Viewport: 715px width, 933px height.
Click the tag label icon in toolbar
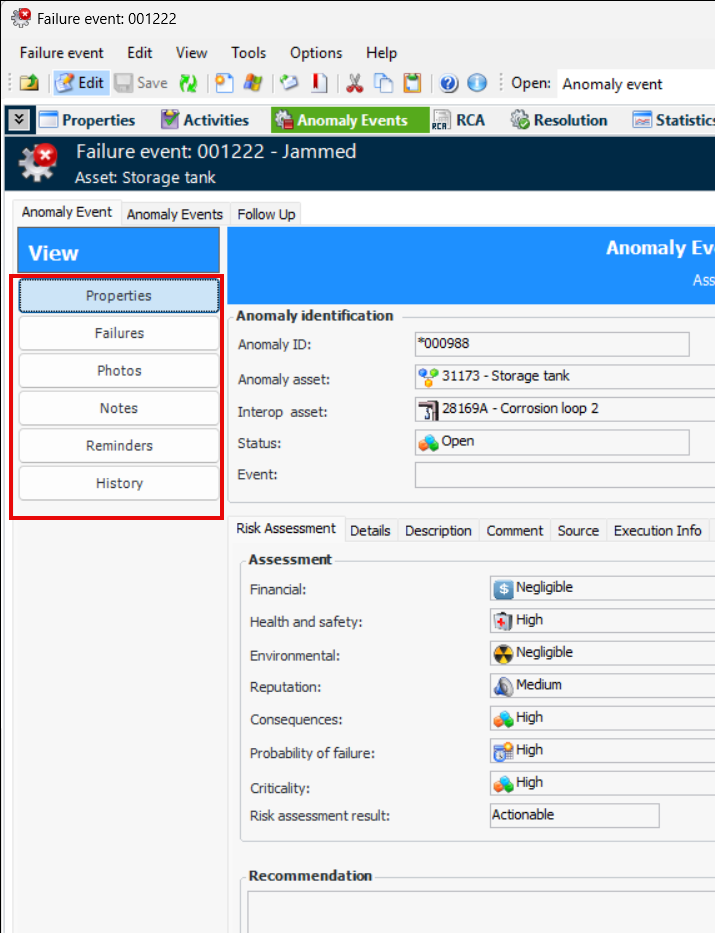coord(290,83)
